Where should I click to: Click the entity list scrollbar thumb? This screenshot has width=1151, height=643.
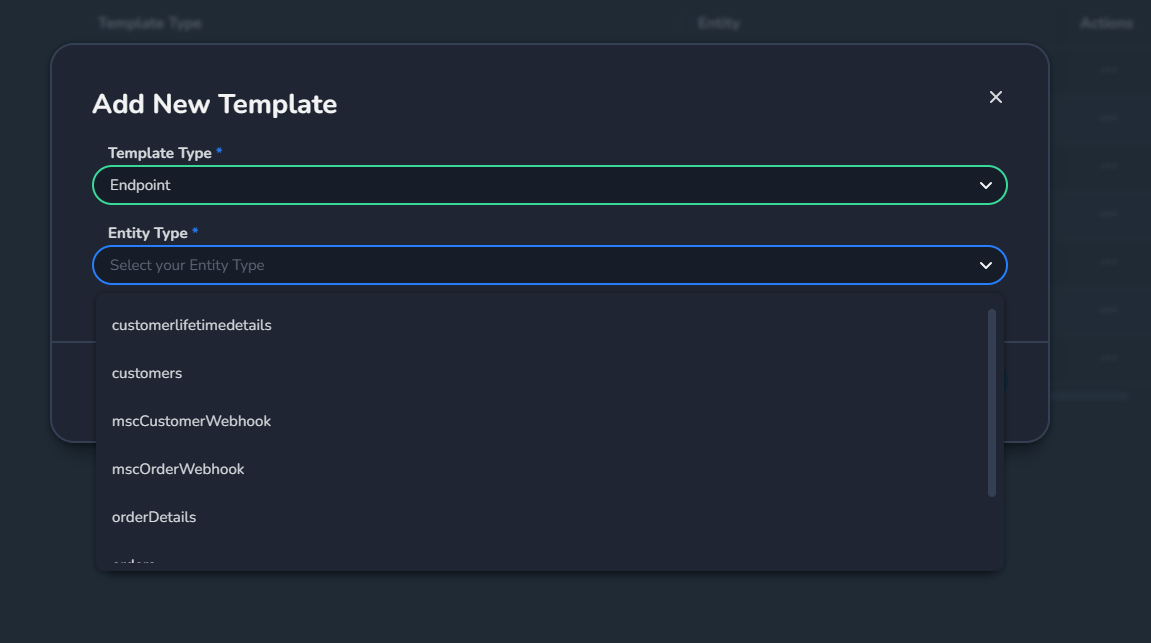(x=992, y=403)
